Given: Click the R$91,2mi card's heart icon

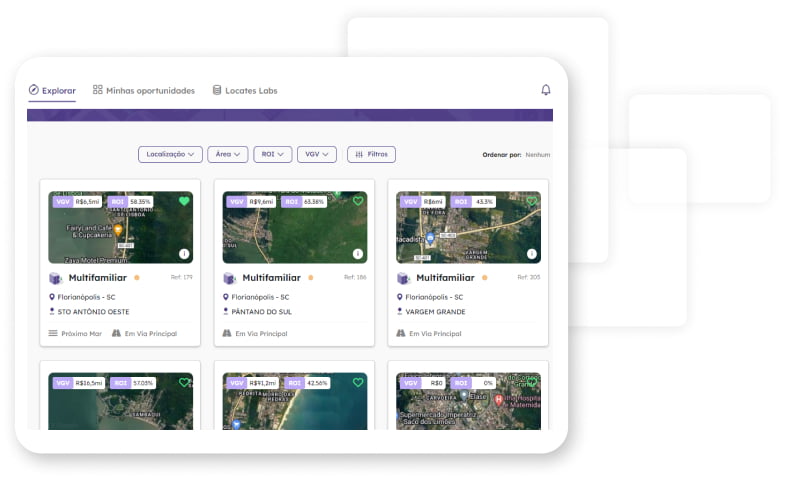Looking at the screenshot, I should (x=358, y=382).
